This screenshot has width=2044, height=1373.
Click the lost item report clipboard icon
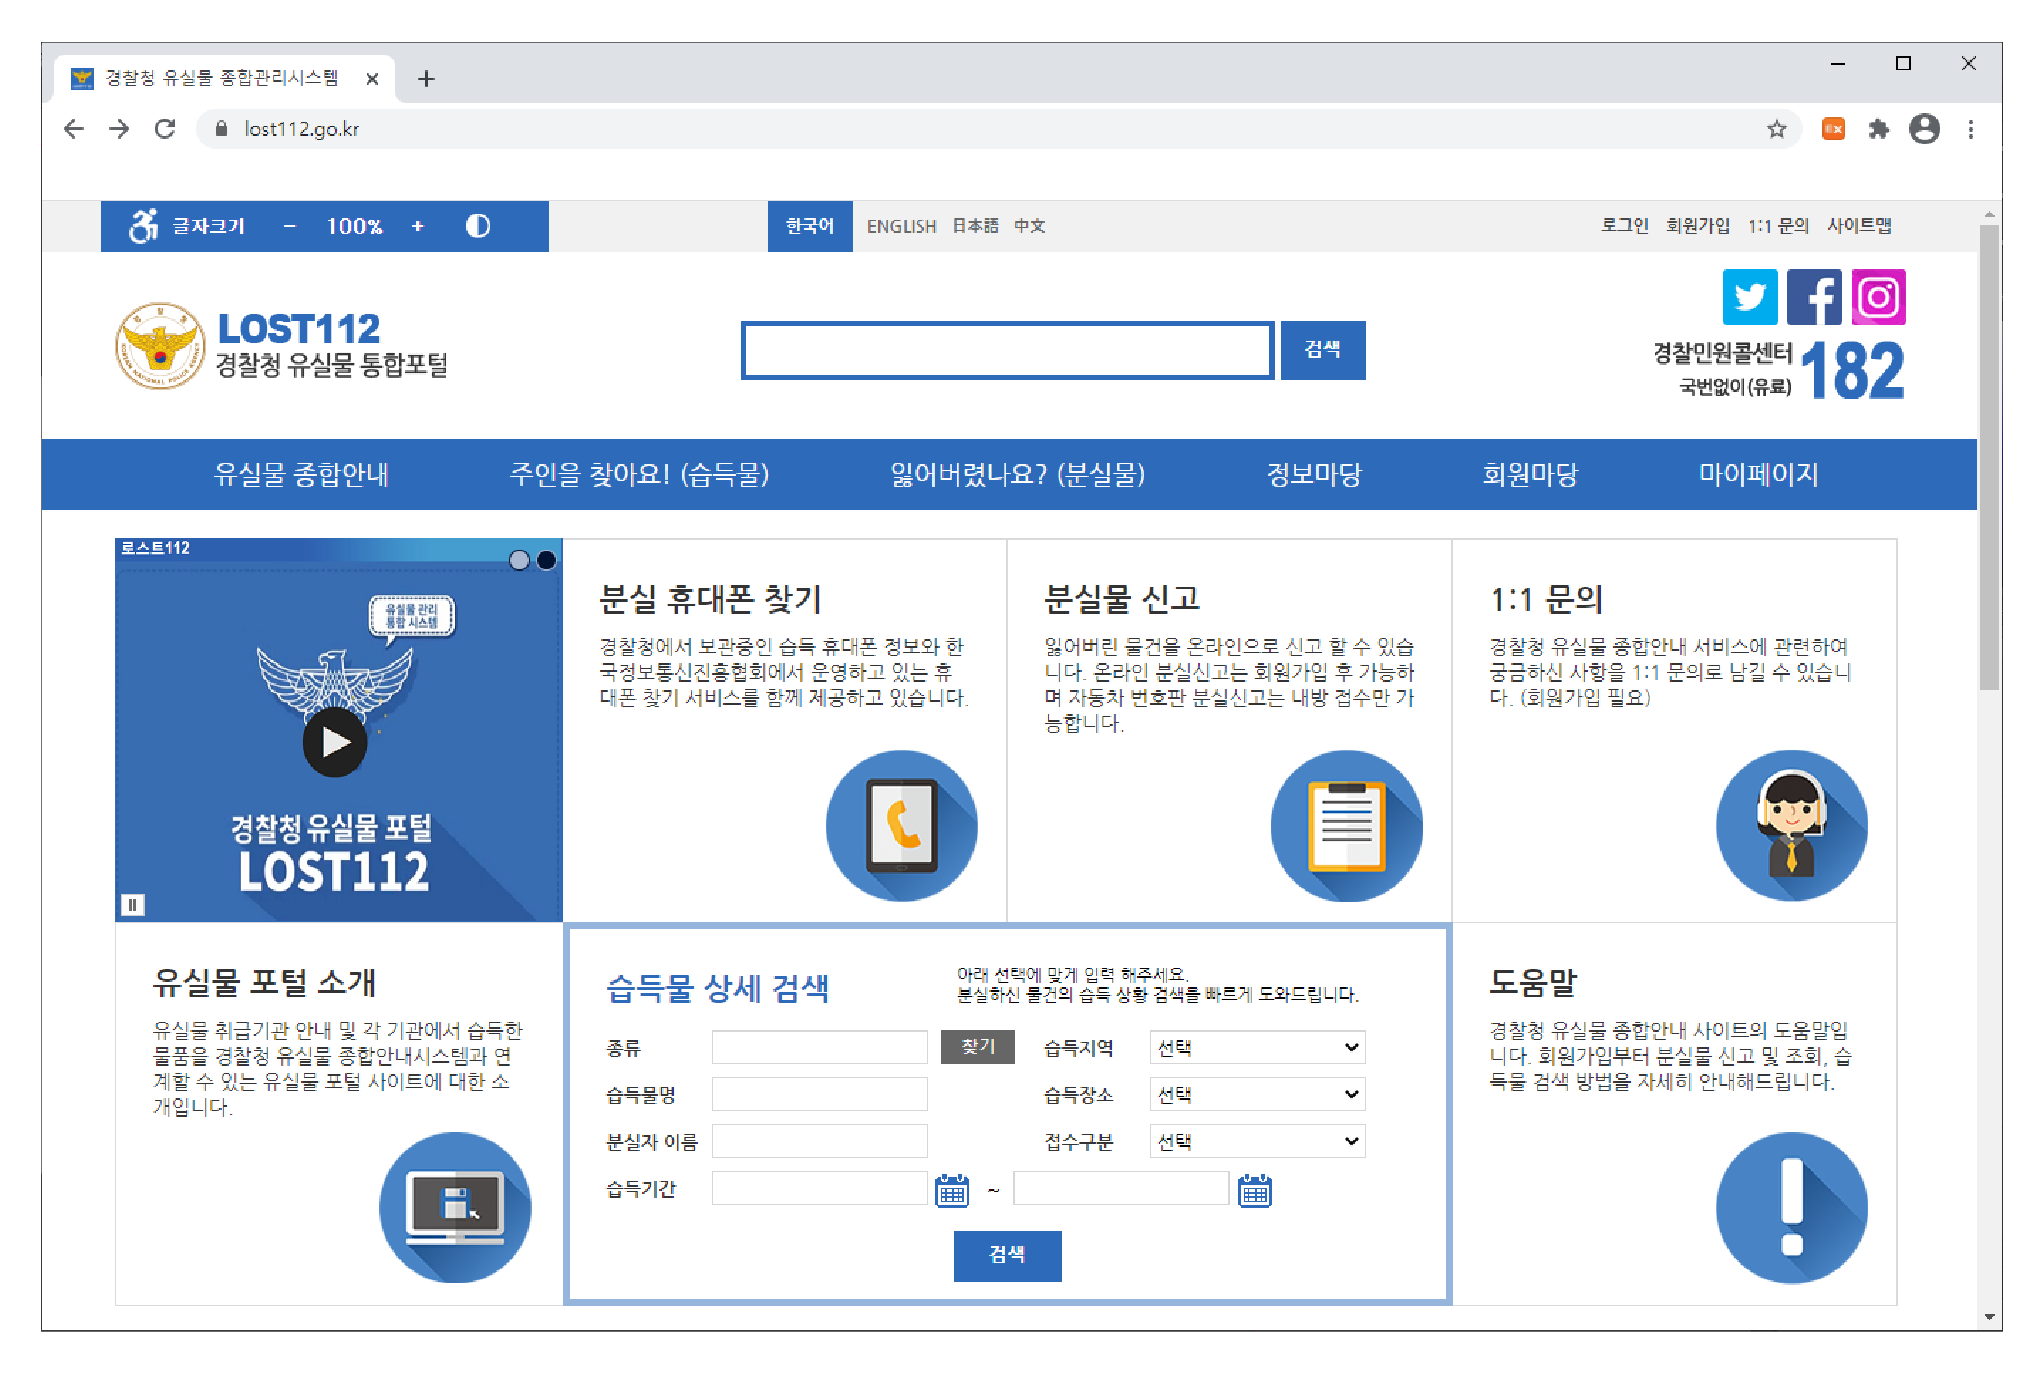point(1346,825)
